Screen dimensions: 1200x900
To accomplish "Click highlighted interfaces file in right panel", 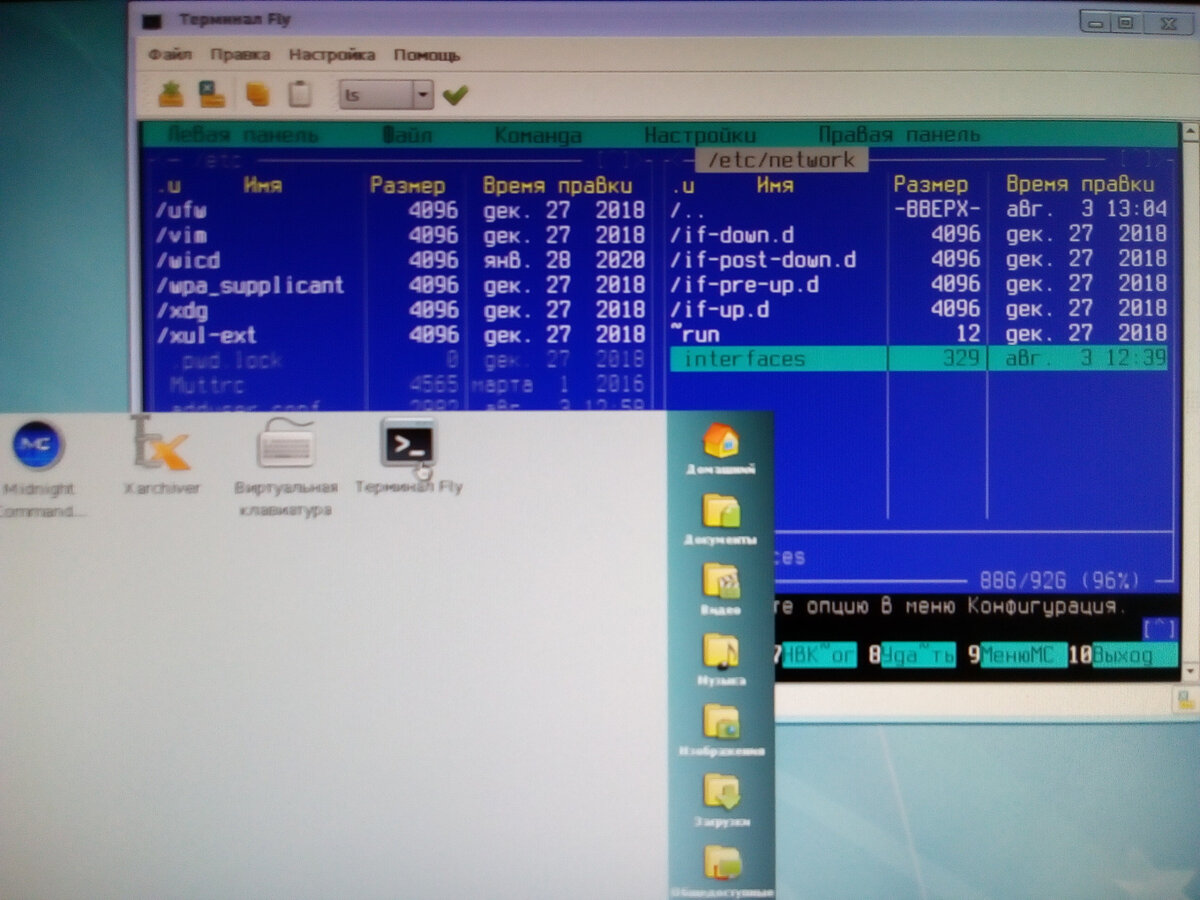I will pyautogui.click(x=919, y=359).
